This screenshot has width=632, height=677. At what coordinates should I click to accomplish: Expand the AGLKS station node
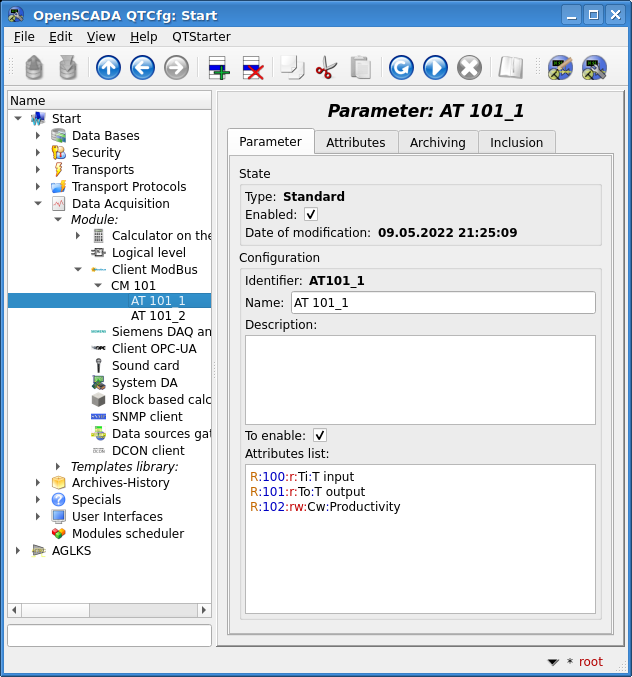point(18,550)
